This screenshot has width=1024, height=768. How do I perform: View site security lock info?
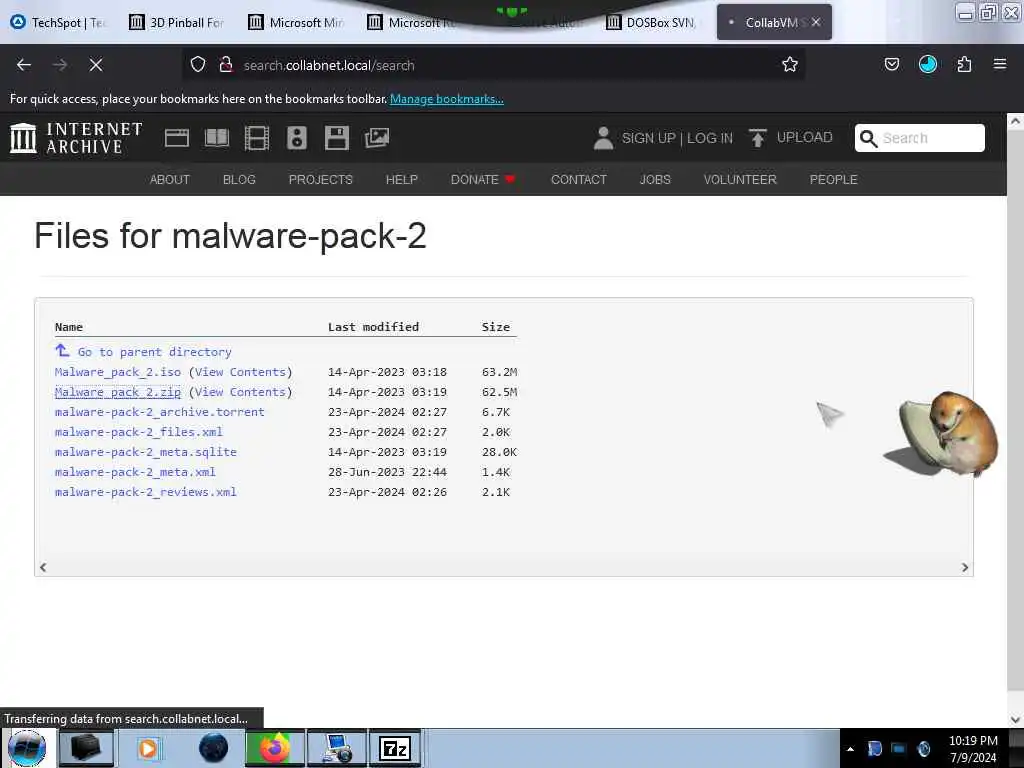(x=226, y=64)
